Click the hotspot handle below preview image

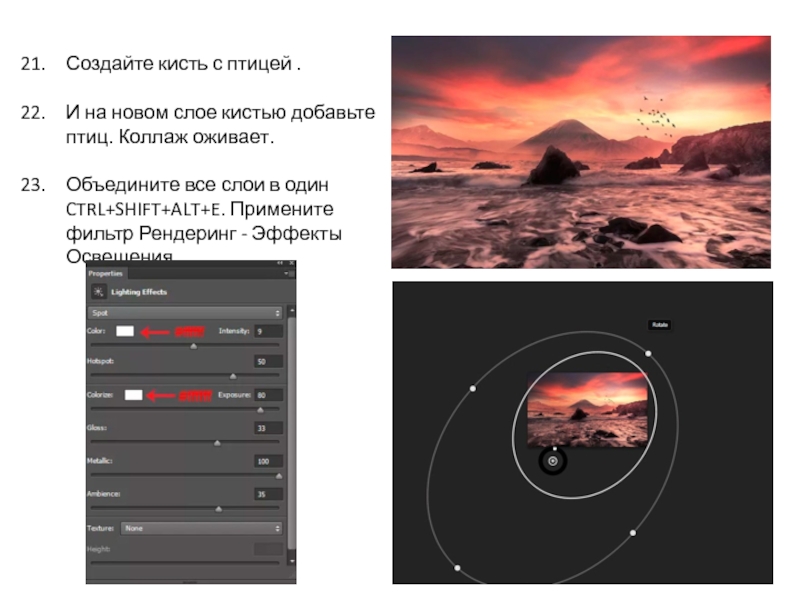tap(555, 449)
